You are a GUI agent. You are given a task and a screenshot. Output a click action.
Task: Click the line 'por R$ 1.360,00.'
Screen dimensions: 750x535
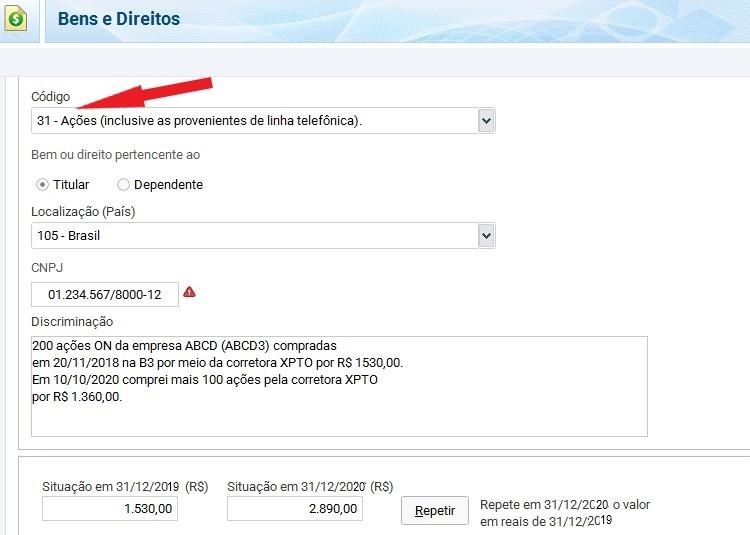(x=77, y=397)
